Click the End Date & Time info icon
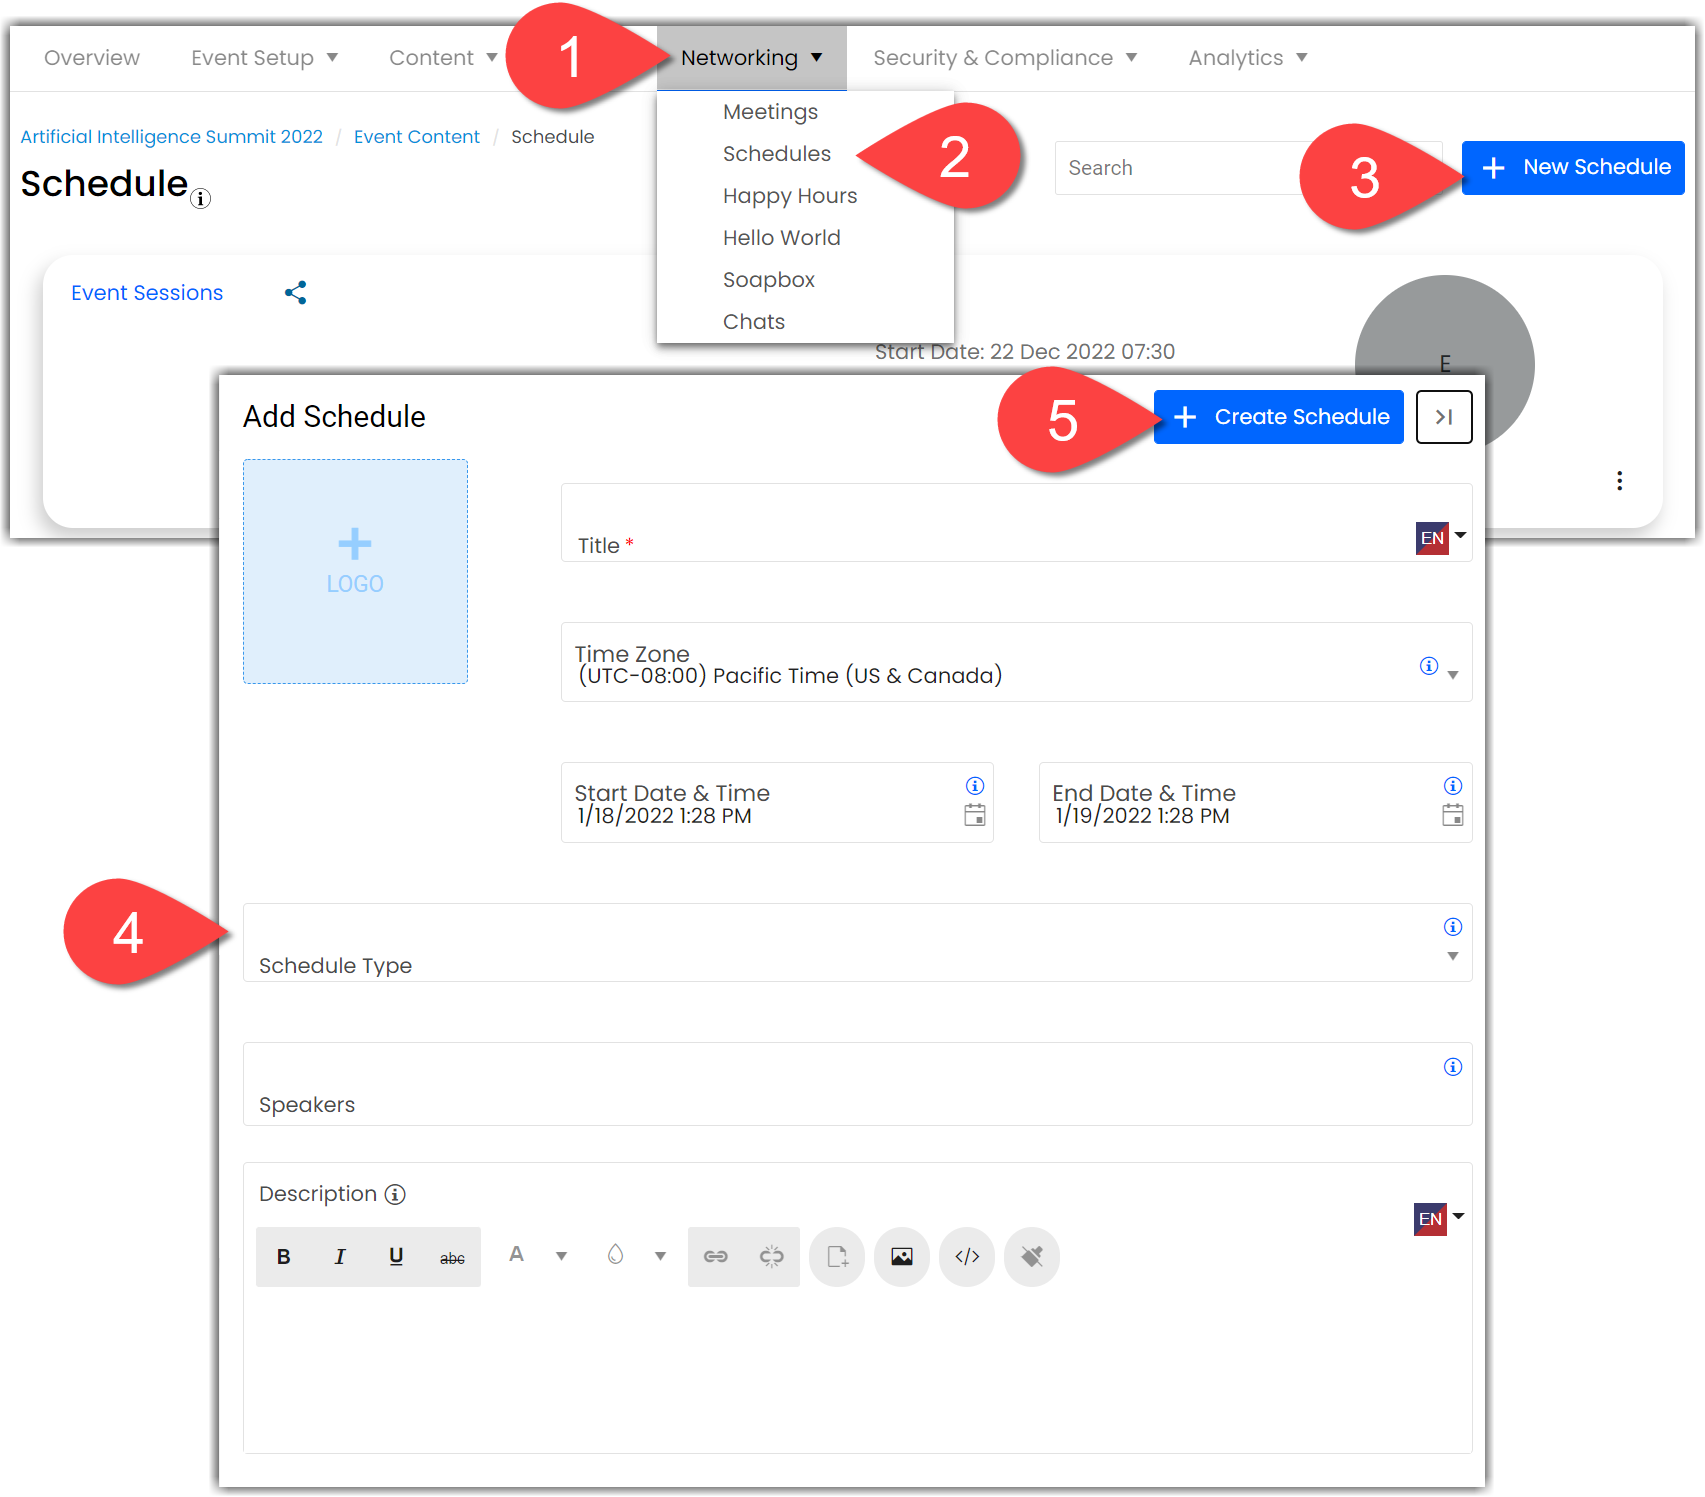This screenshot has height=1497, width=1705. tap(1453, 786)
